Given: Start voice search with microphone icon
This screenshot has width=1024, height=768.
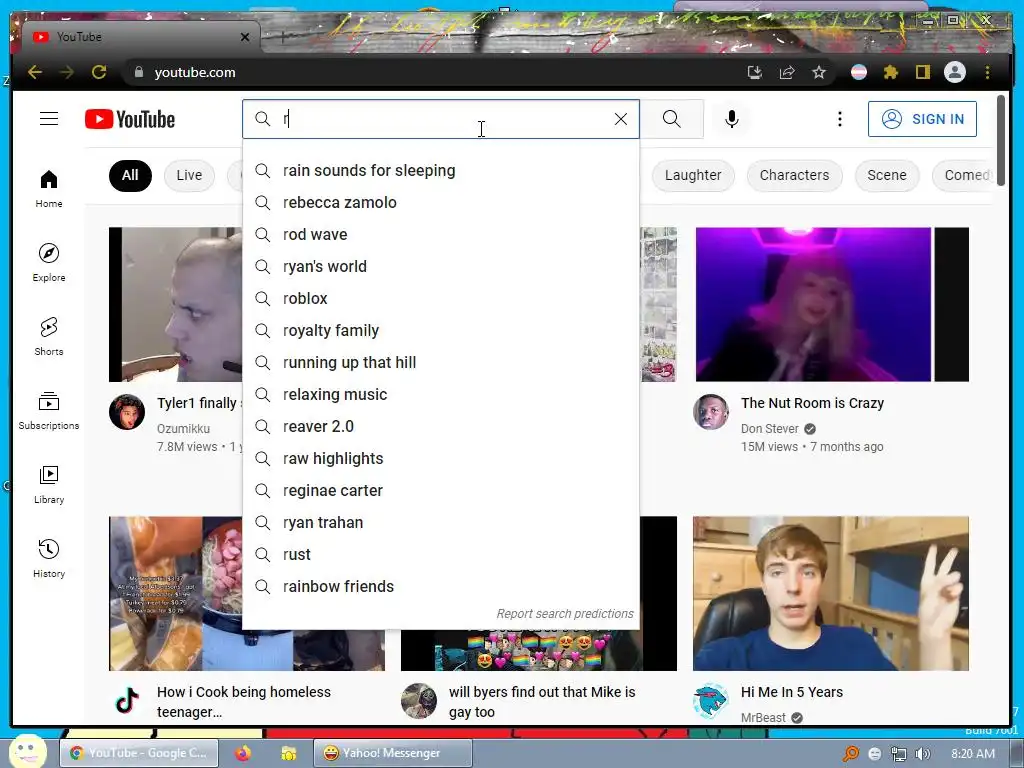Looking at the screenshot, I should point(731,119).
